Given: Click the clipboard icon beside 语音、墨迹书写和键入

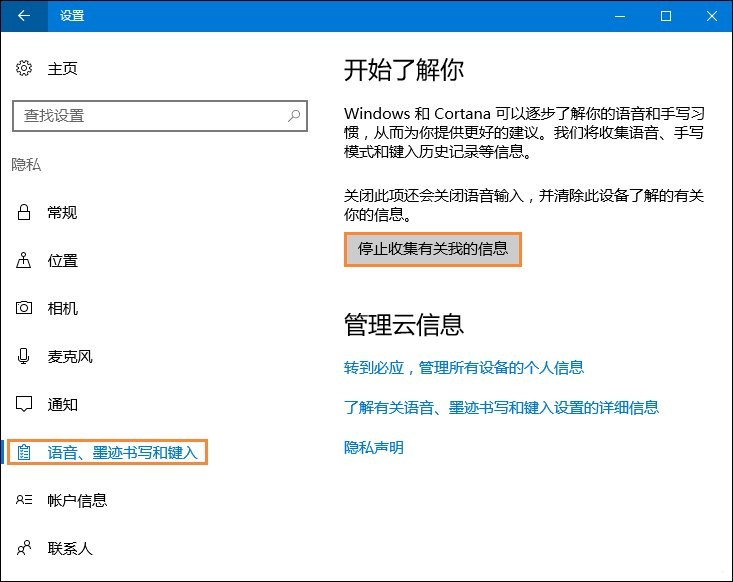Looking at the screenshot, I should point(24,453).
